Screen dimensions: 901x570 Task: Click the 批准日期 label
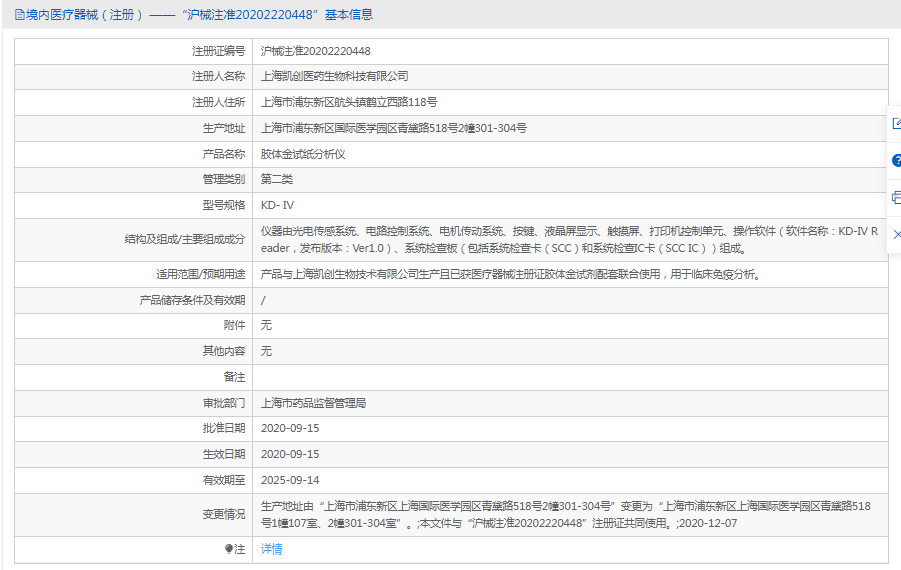pyautogui.click(x=224, y=428)
